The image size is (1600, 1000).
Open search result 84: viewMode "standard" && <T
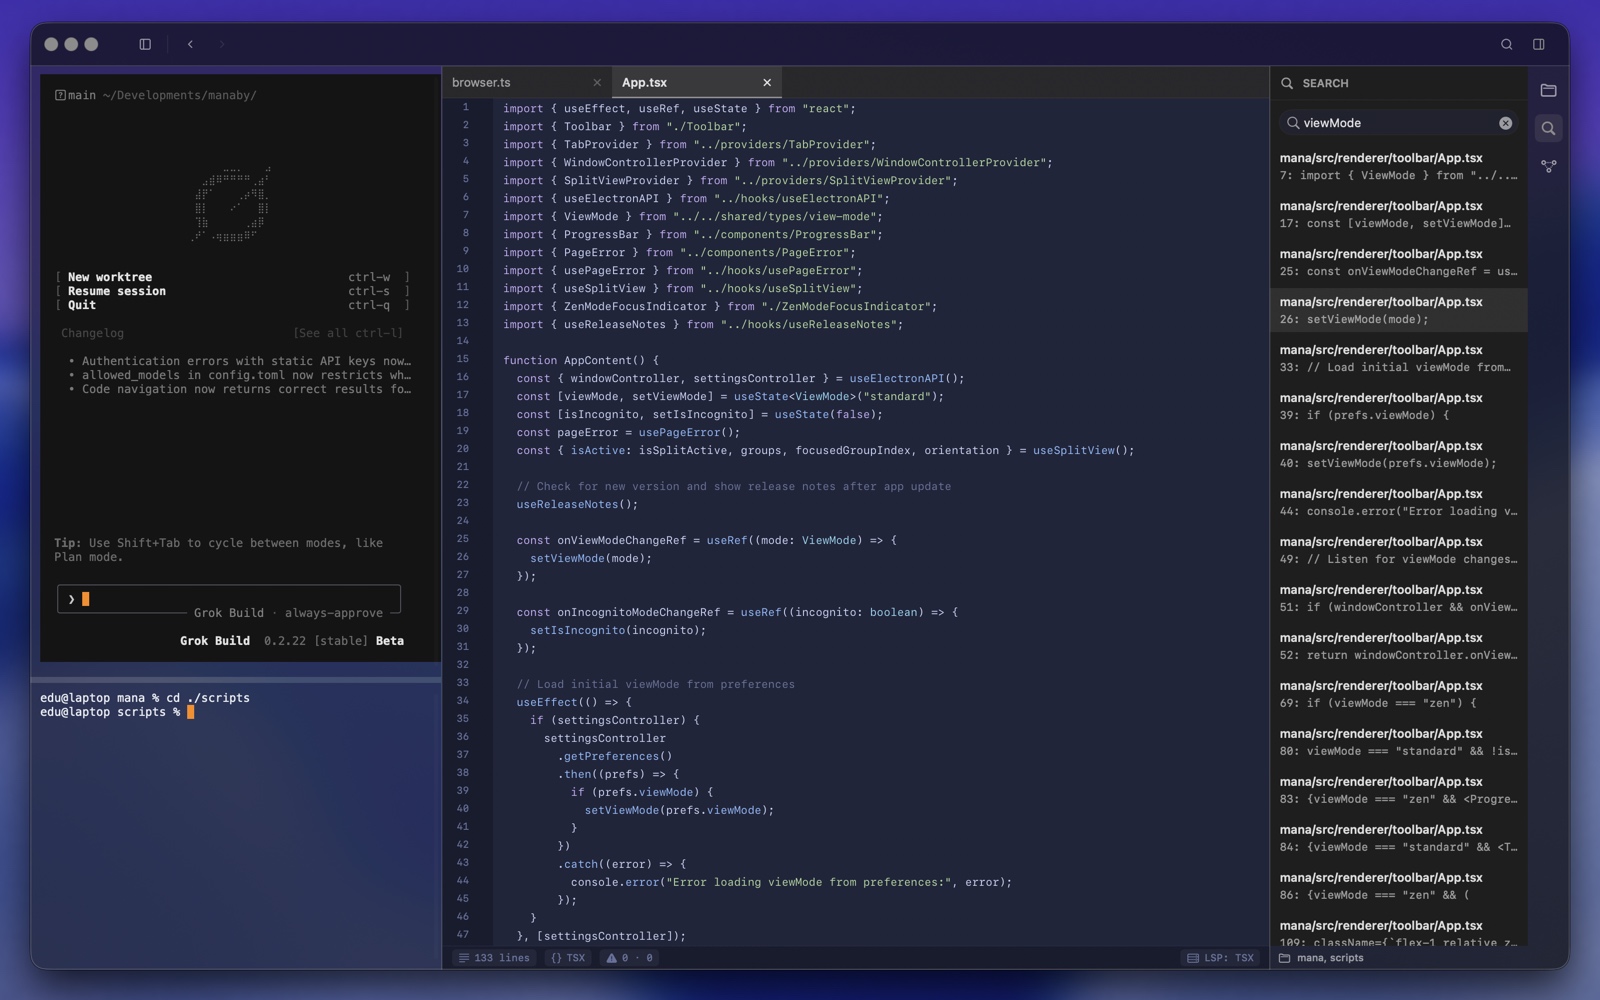click(1398, 839)
